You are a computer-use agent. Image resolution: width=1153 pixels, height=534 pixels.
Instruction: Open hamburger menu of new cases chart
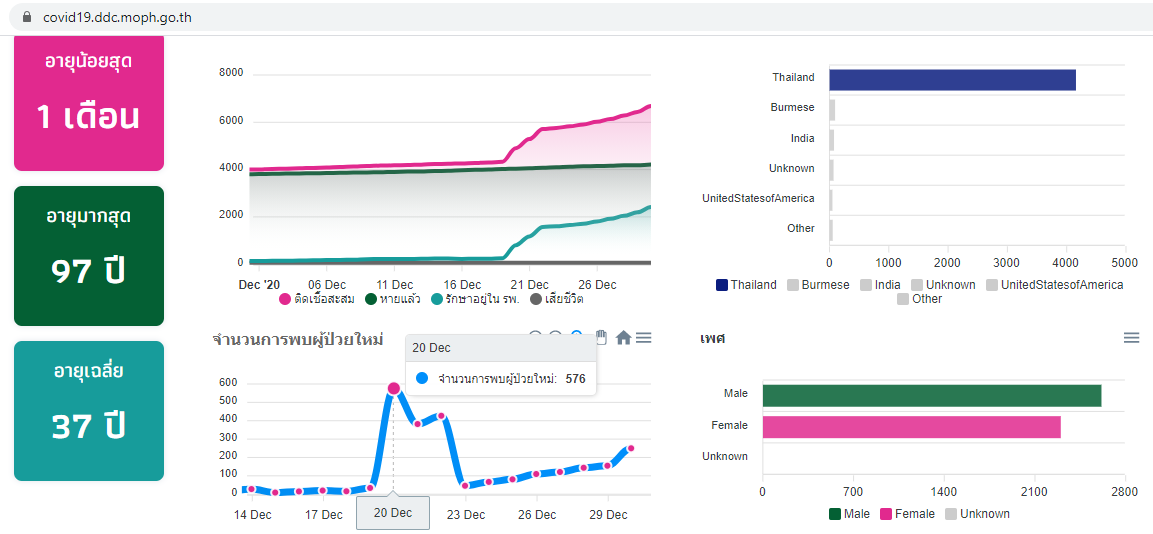click(644, 338)
